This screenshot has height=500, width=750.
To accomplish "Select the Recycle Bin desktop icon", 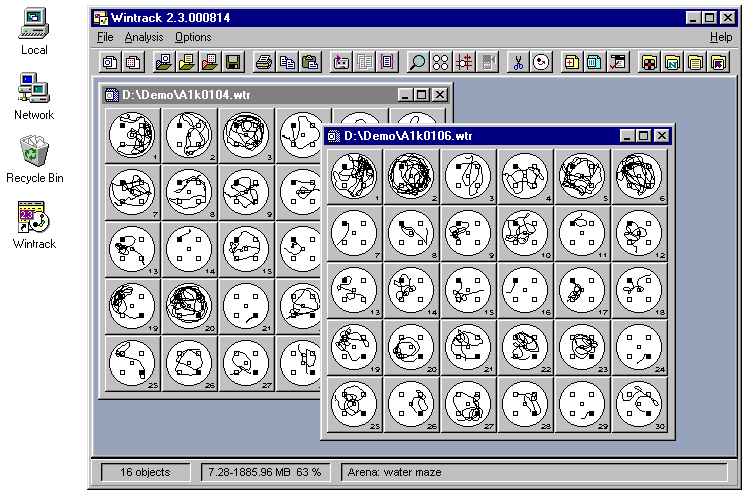I will 34,159.
